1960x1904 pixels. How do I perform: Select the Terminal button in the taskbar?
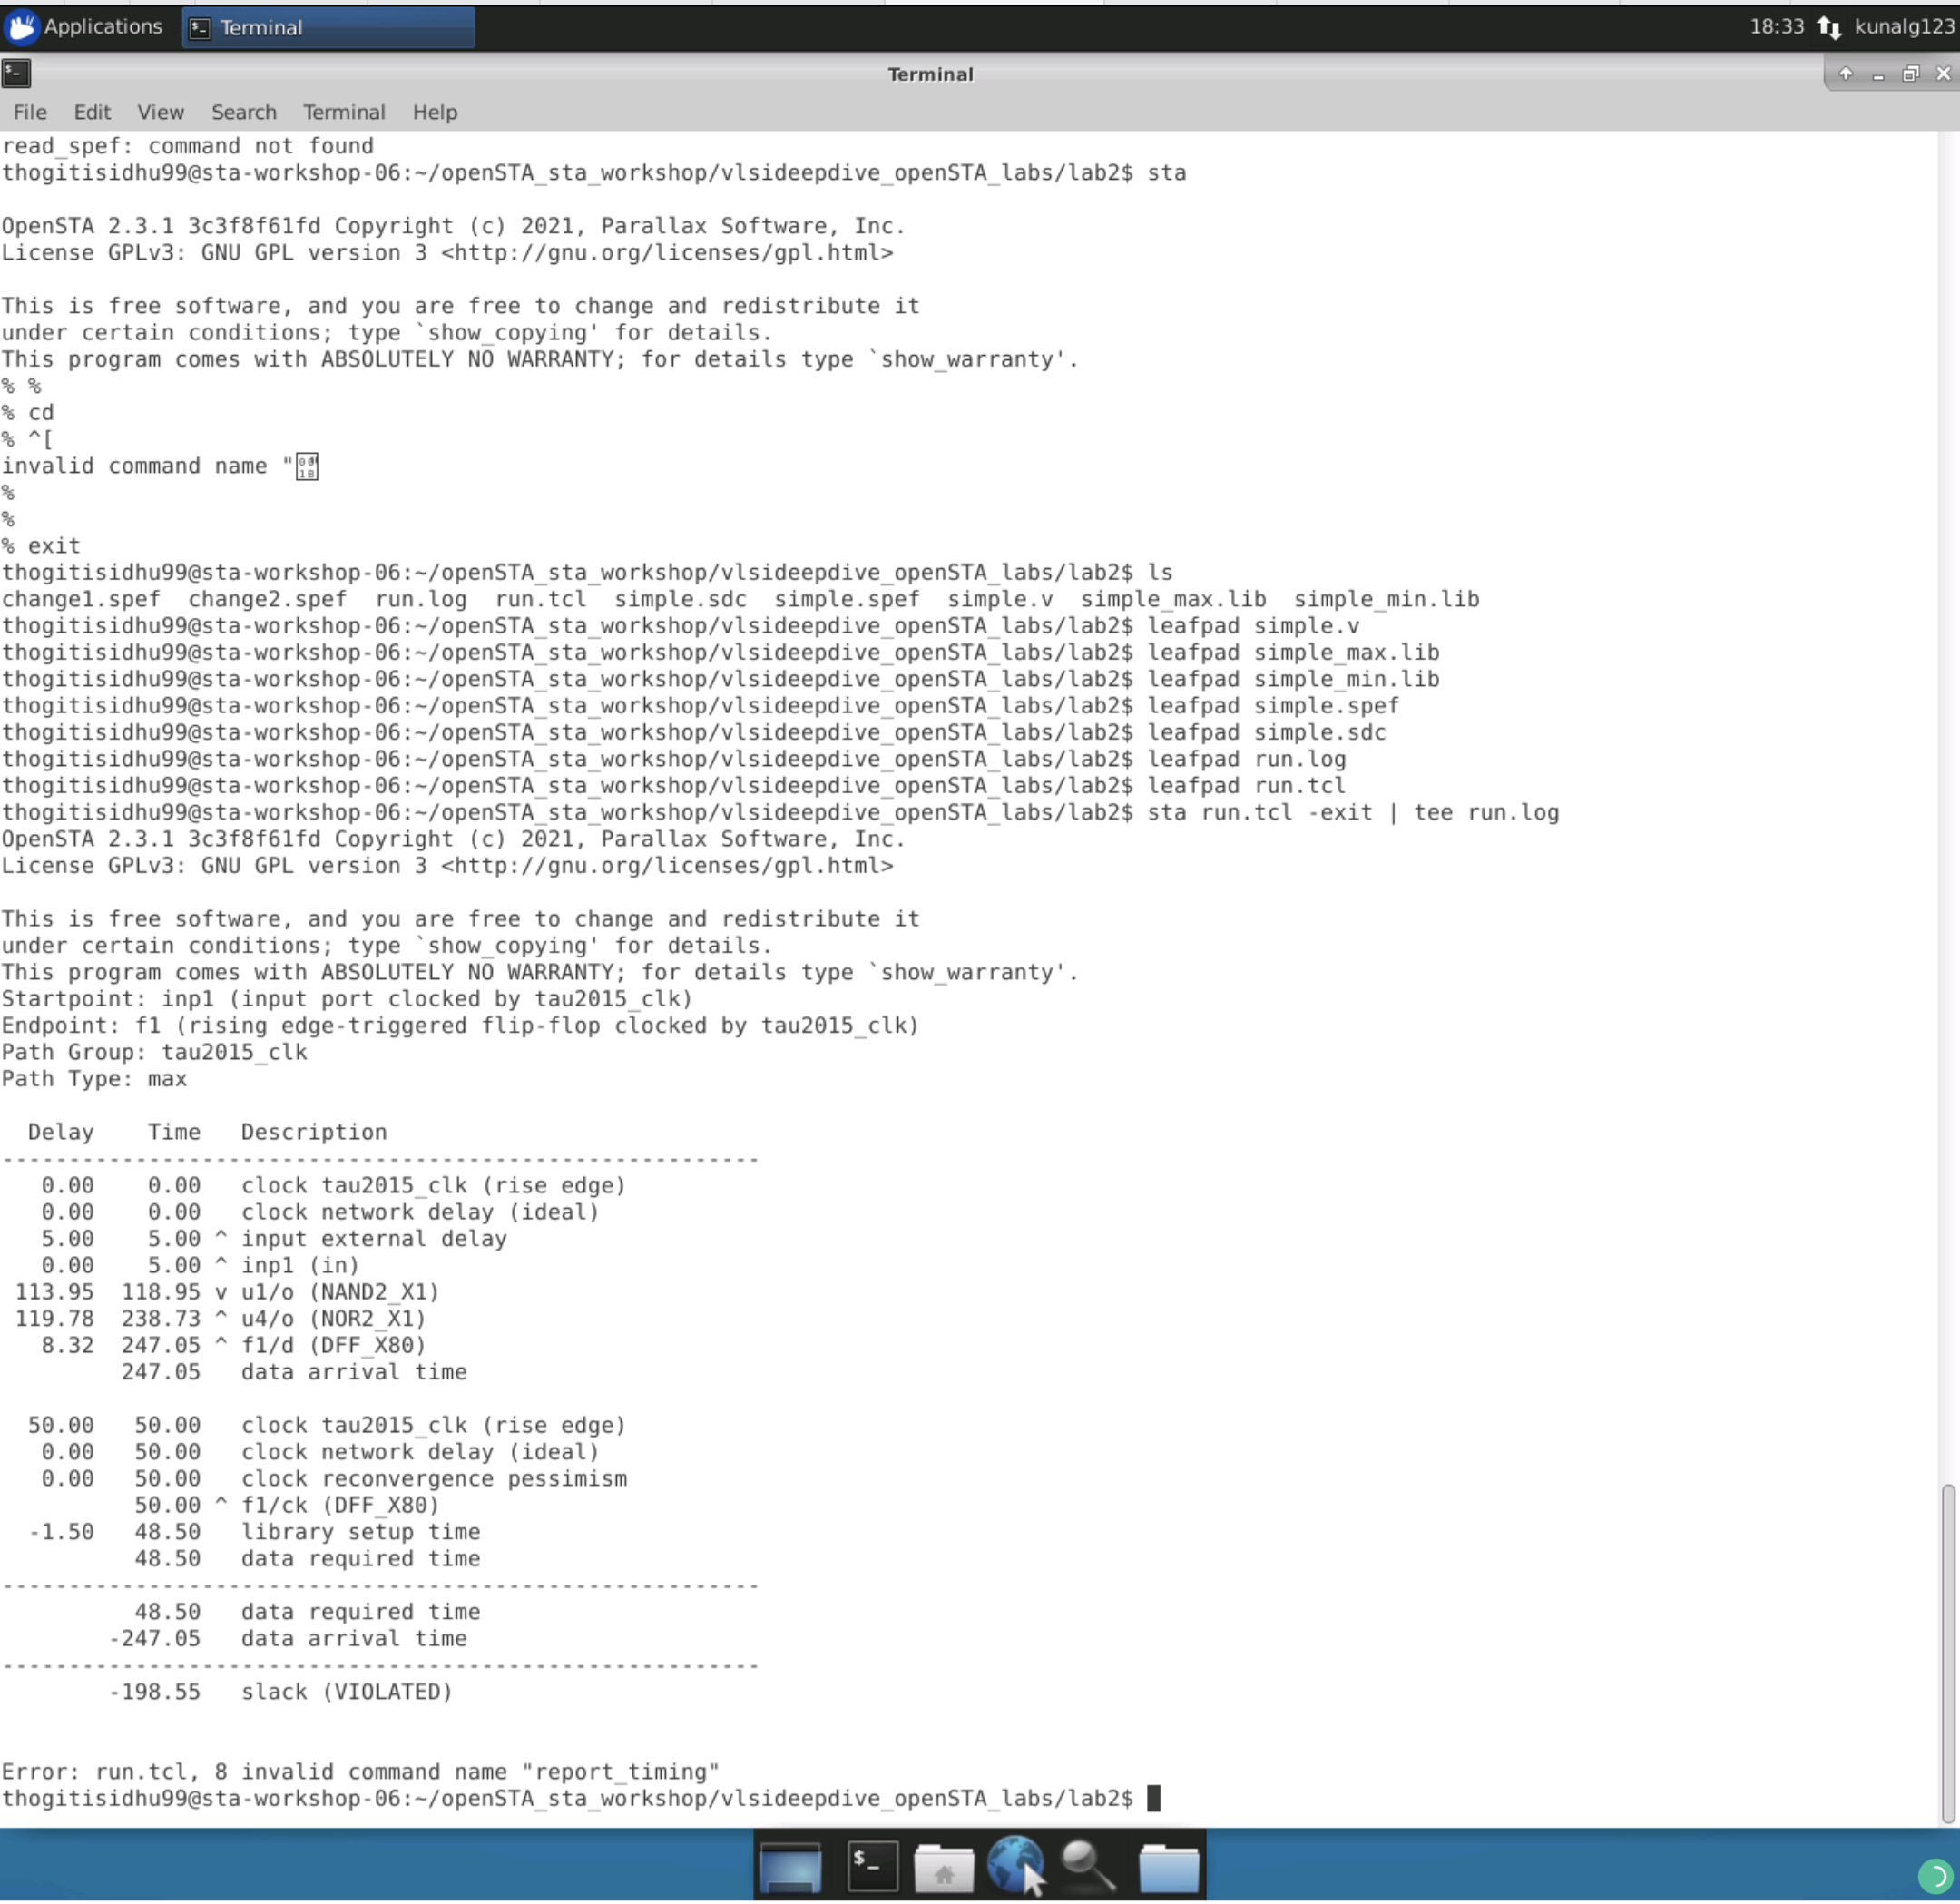[x=327, y=27]
